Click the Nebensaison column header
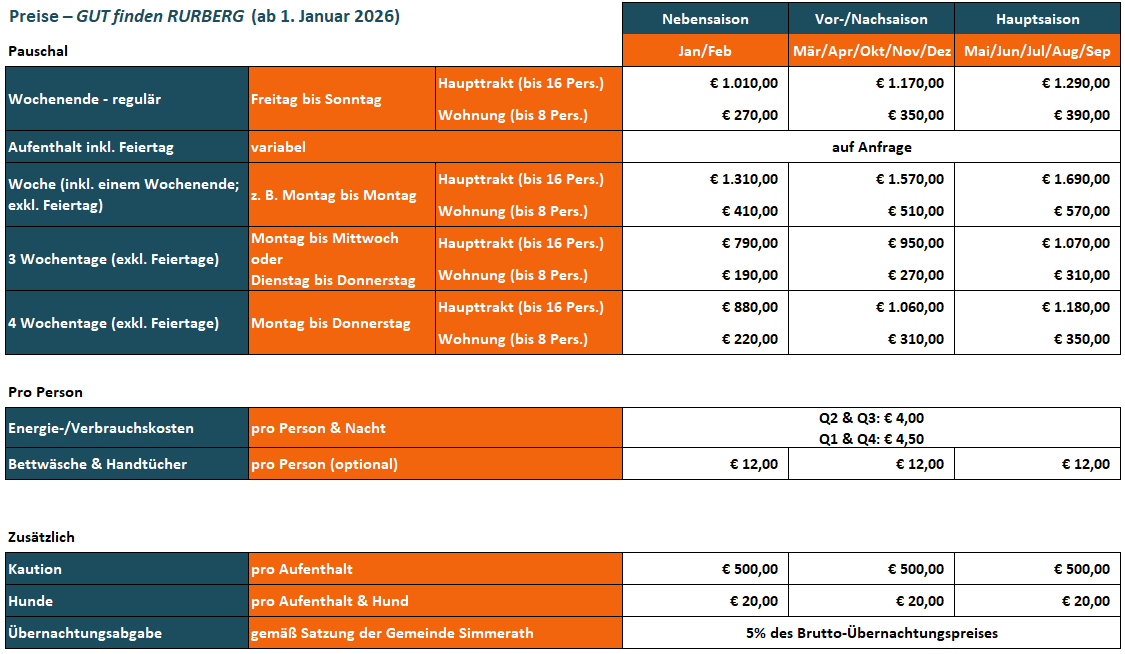 [x=705, y=19]
